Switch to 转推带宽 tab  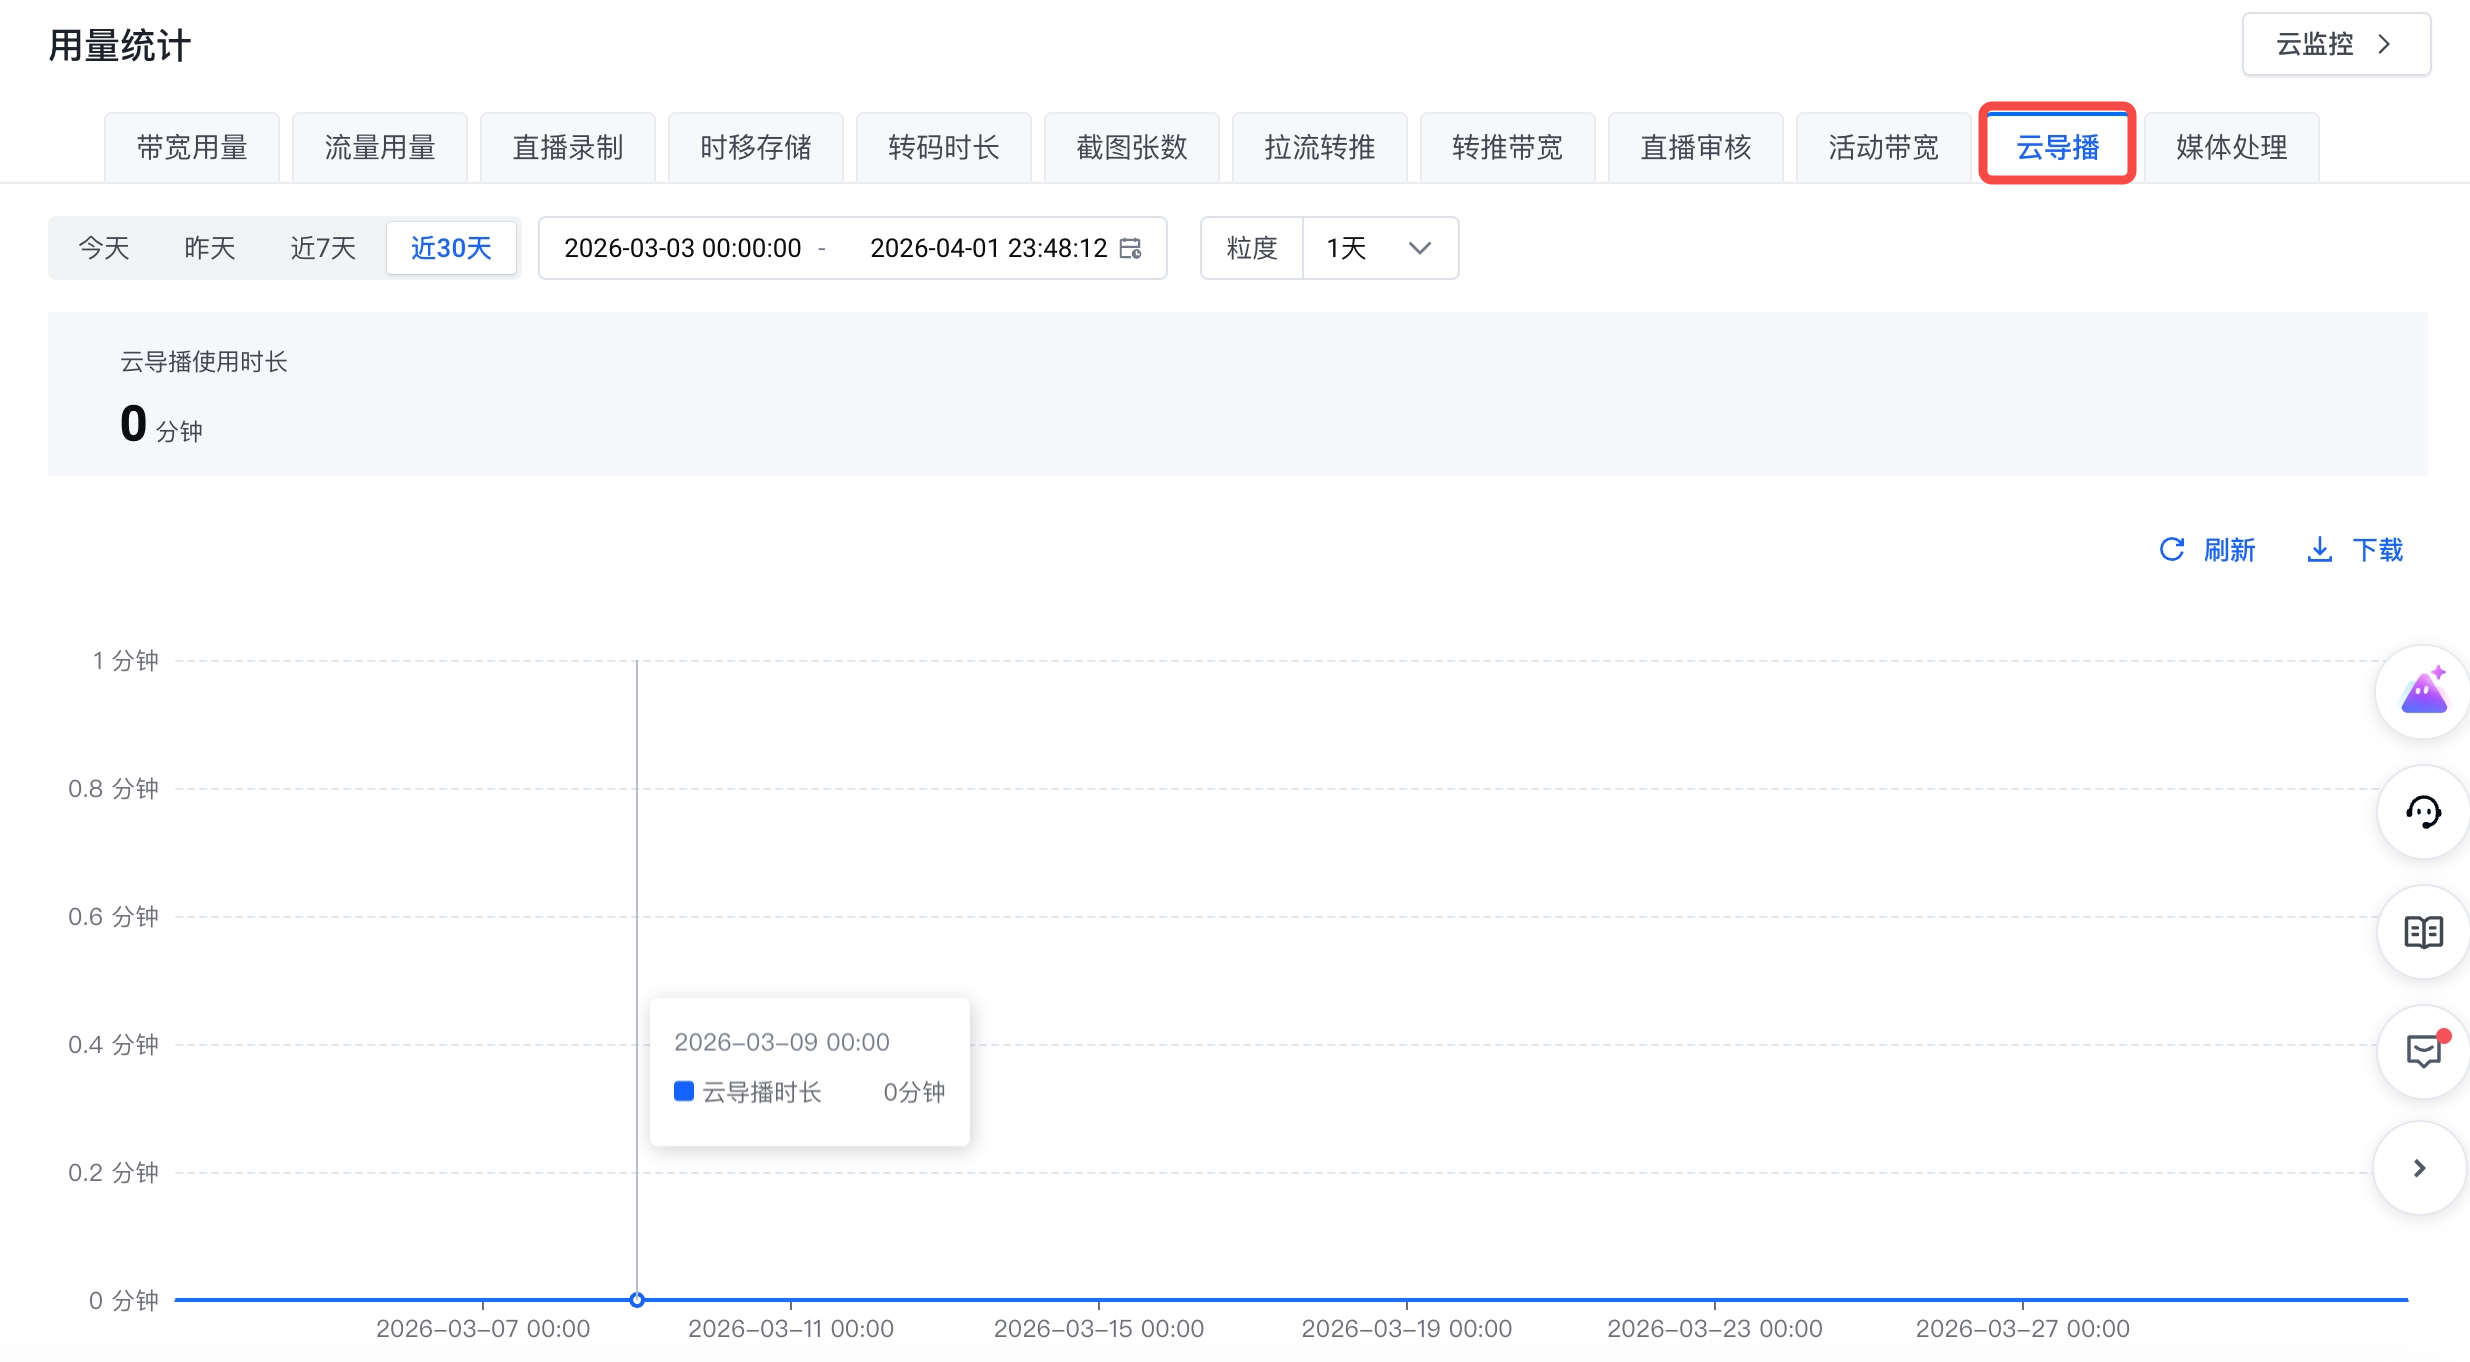click(x=1508, y=148)
